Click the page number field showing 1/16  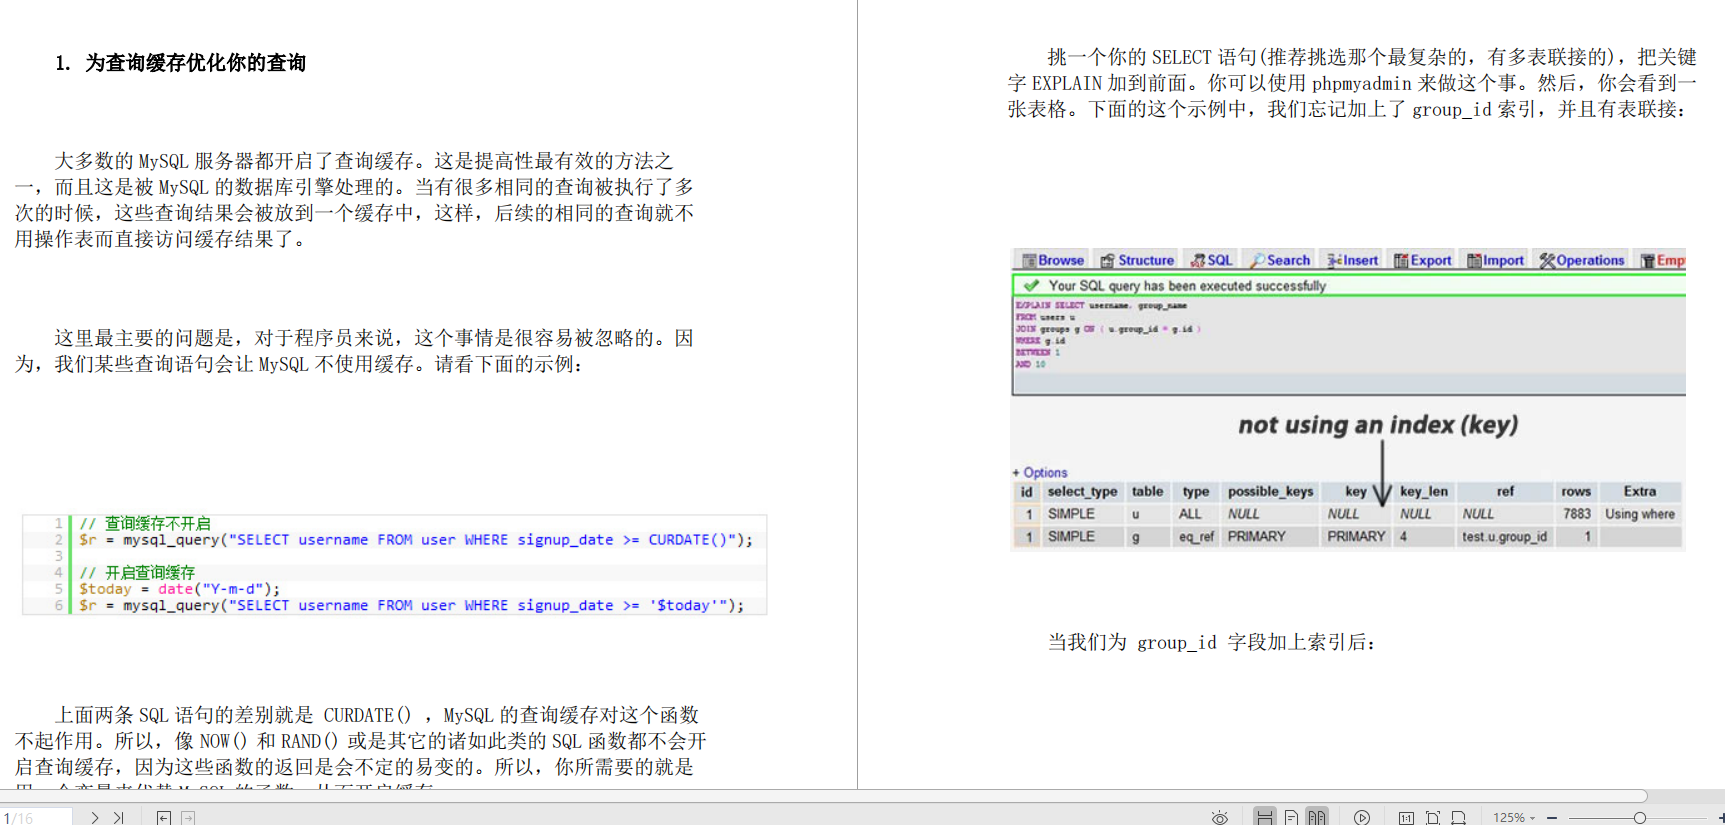pos(36,817)
